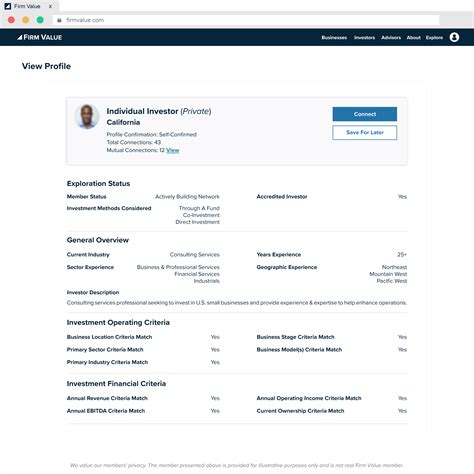
Task: Open the user account avatar icon
Action: coord(454,37)
